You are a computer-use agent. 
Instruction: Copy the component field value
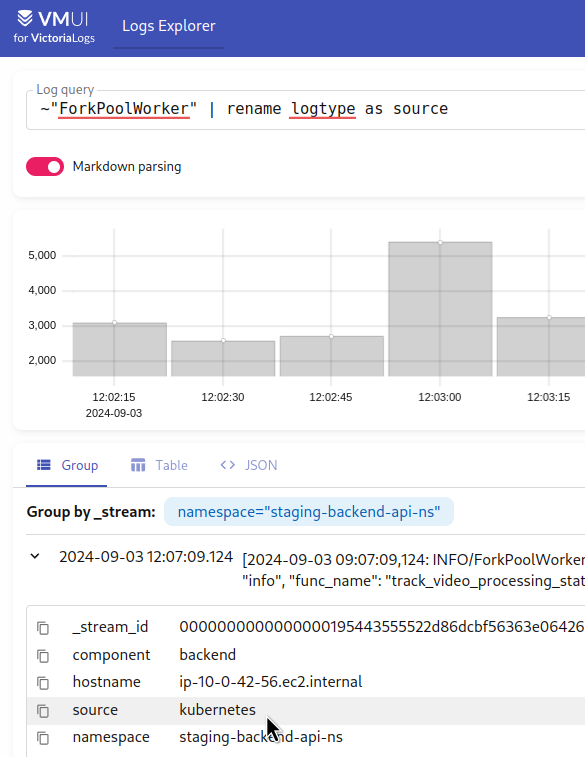[x=43, y=656]
